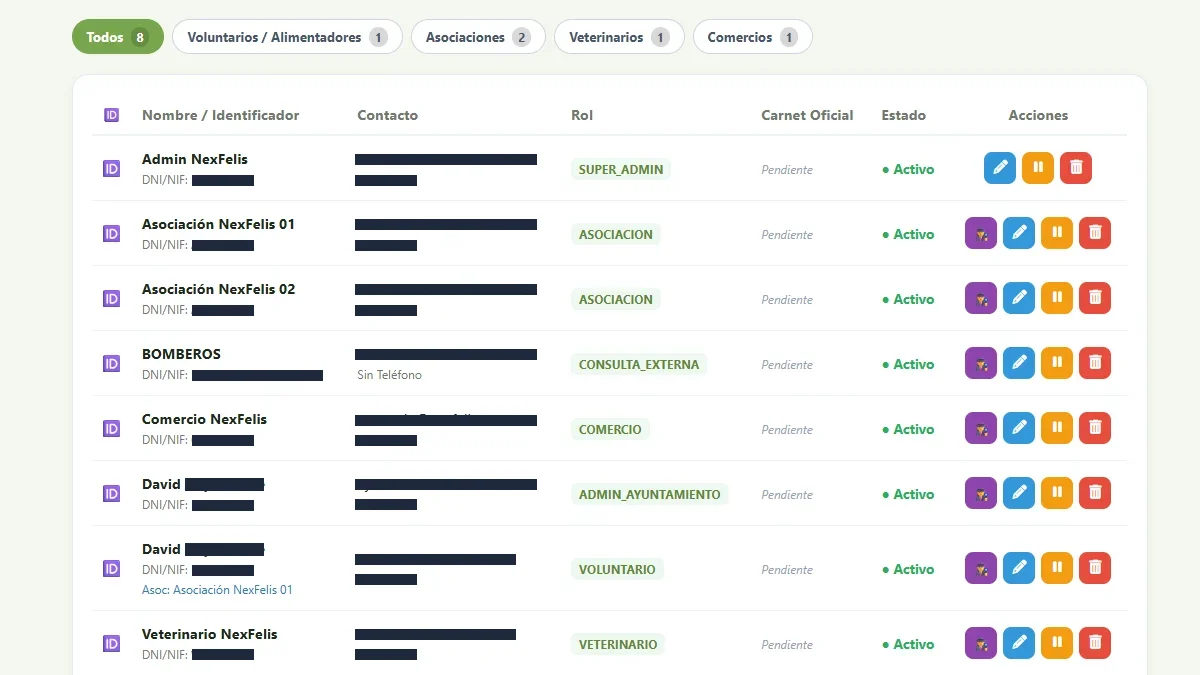Edit Asociación NexFelis 02 with the pencil
Image resolution: width=1200 pixels, height=675 pixels.
coord(1019,298)
